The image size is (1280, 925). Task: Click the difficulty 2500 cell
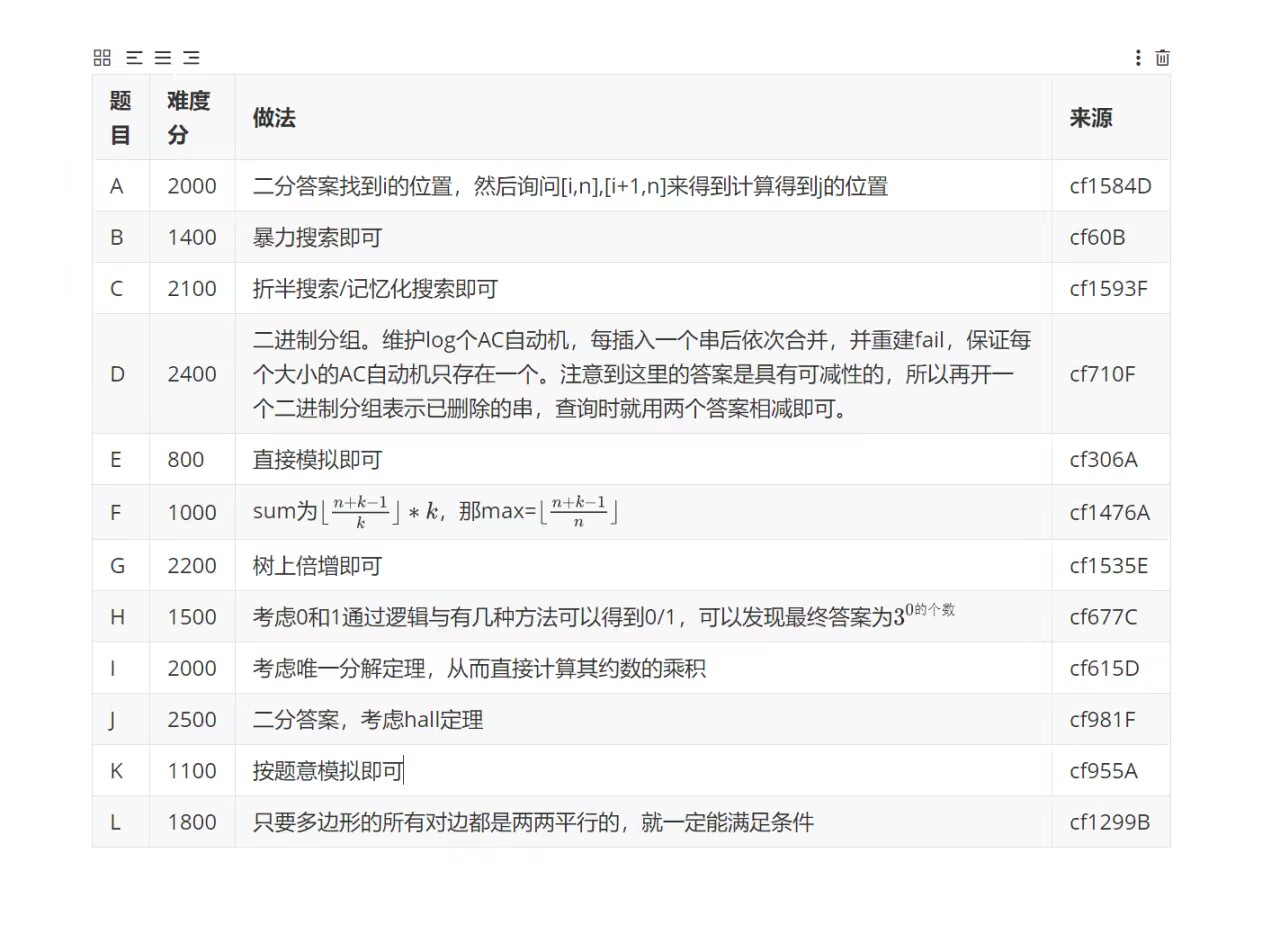192,720
